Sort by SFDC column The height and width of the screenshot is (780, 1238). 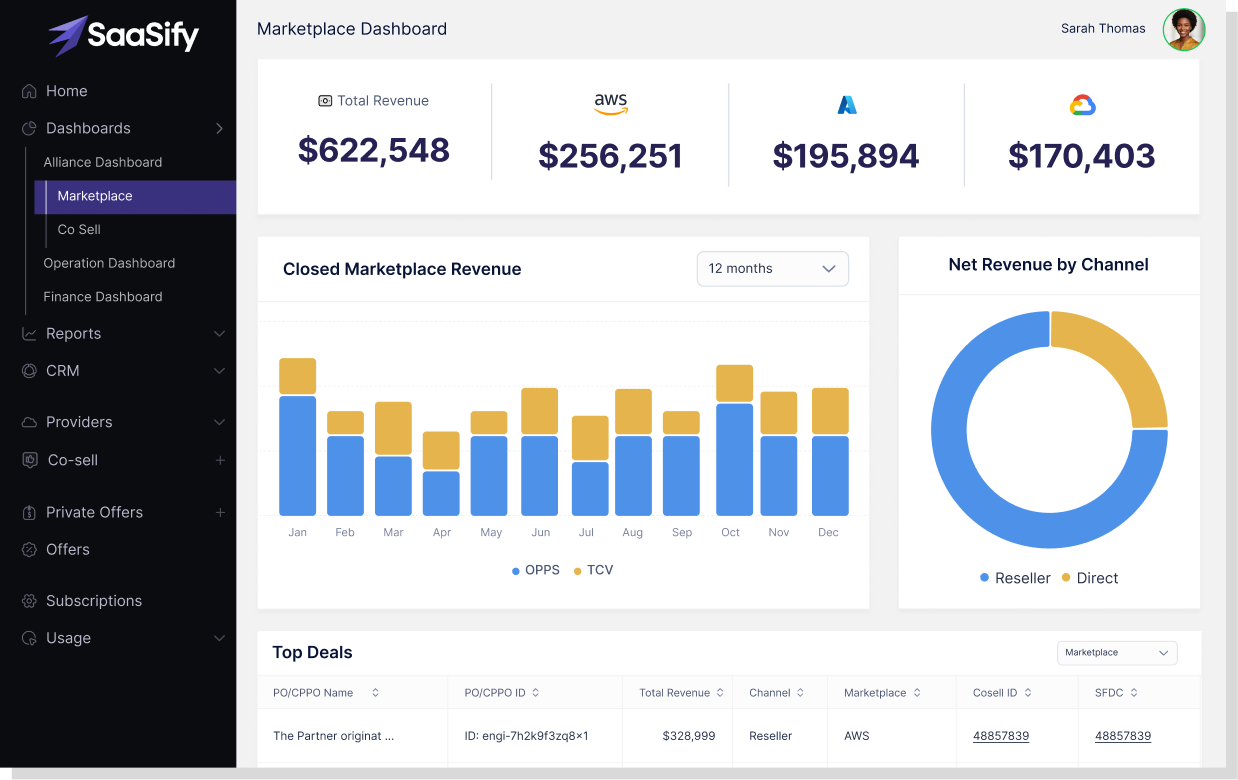coord(1134,693)
